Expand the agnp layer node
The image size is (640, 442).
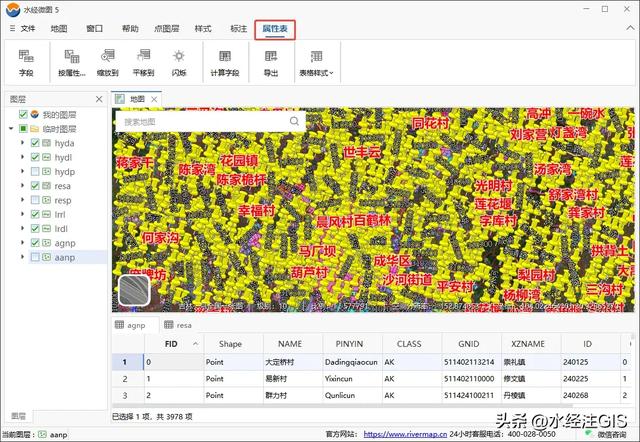22,243
